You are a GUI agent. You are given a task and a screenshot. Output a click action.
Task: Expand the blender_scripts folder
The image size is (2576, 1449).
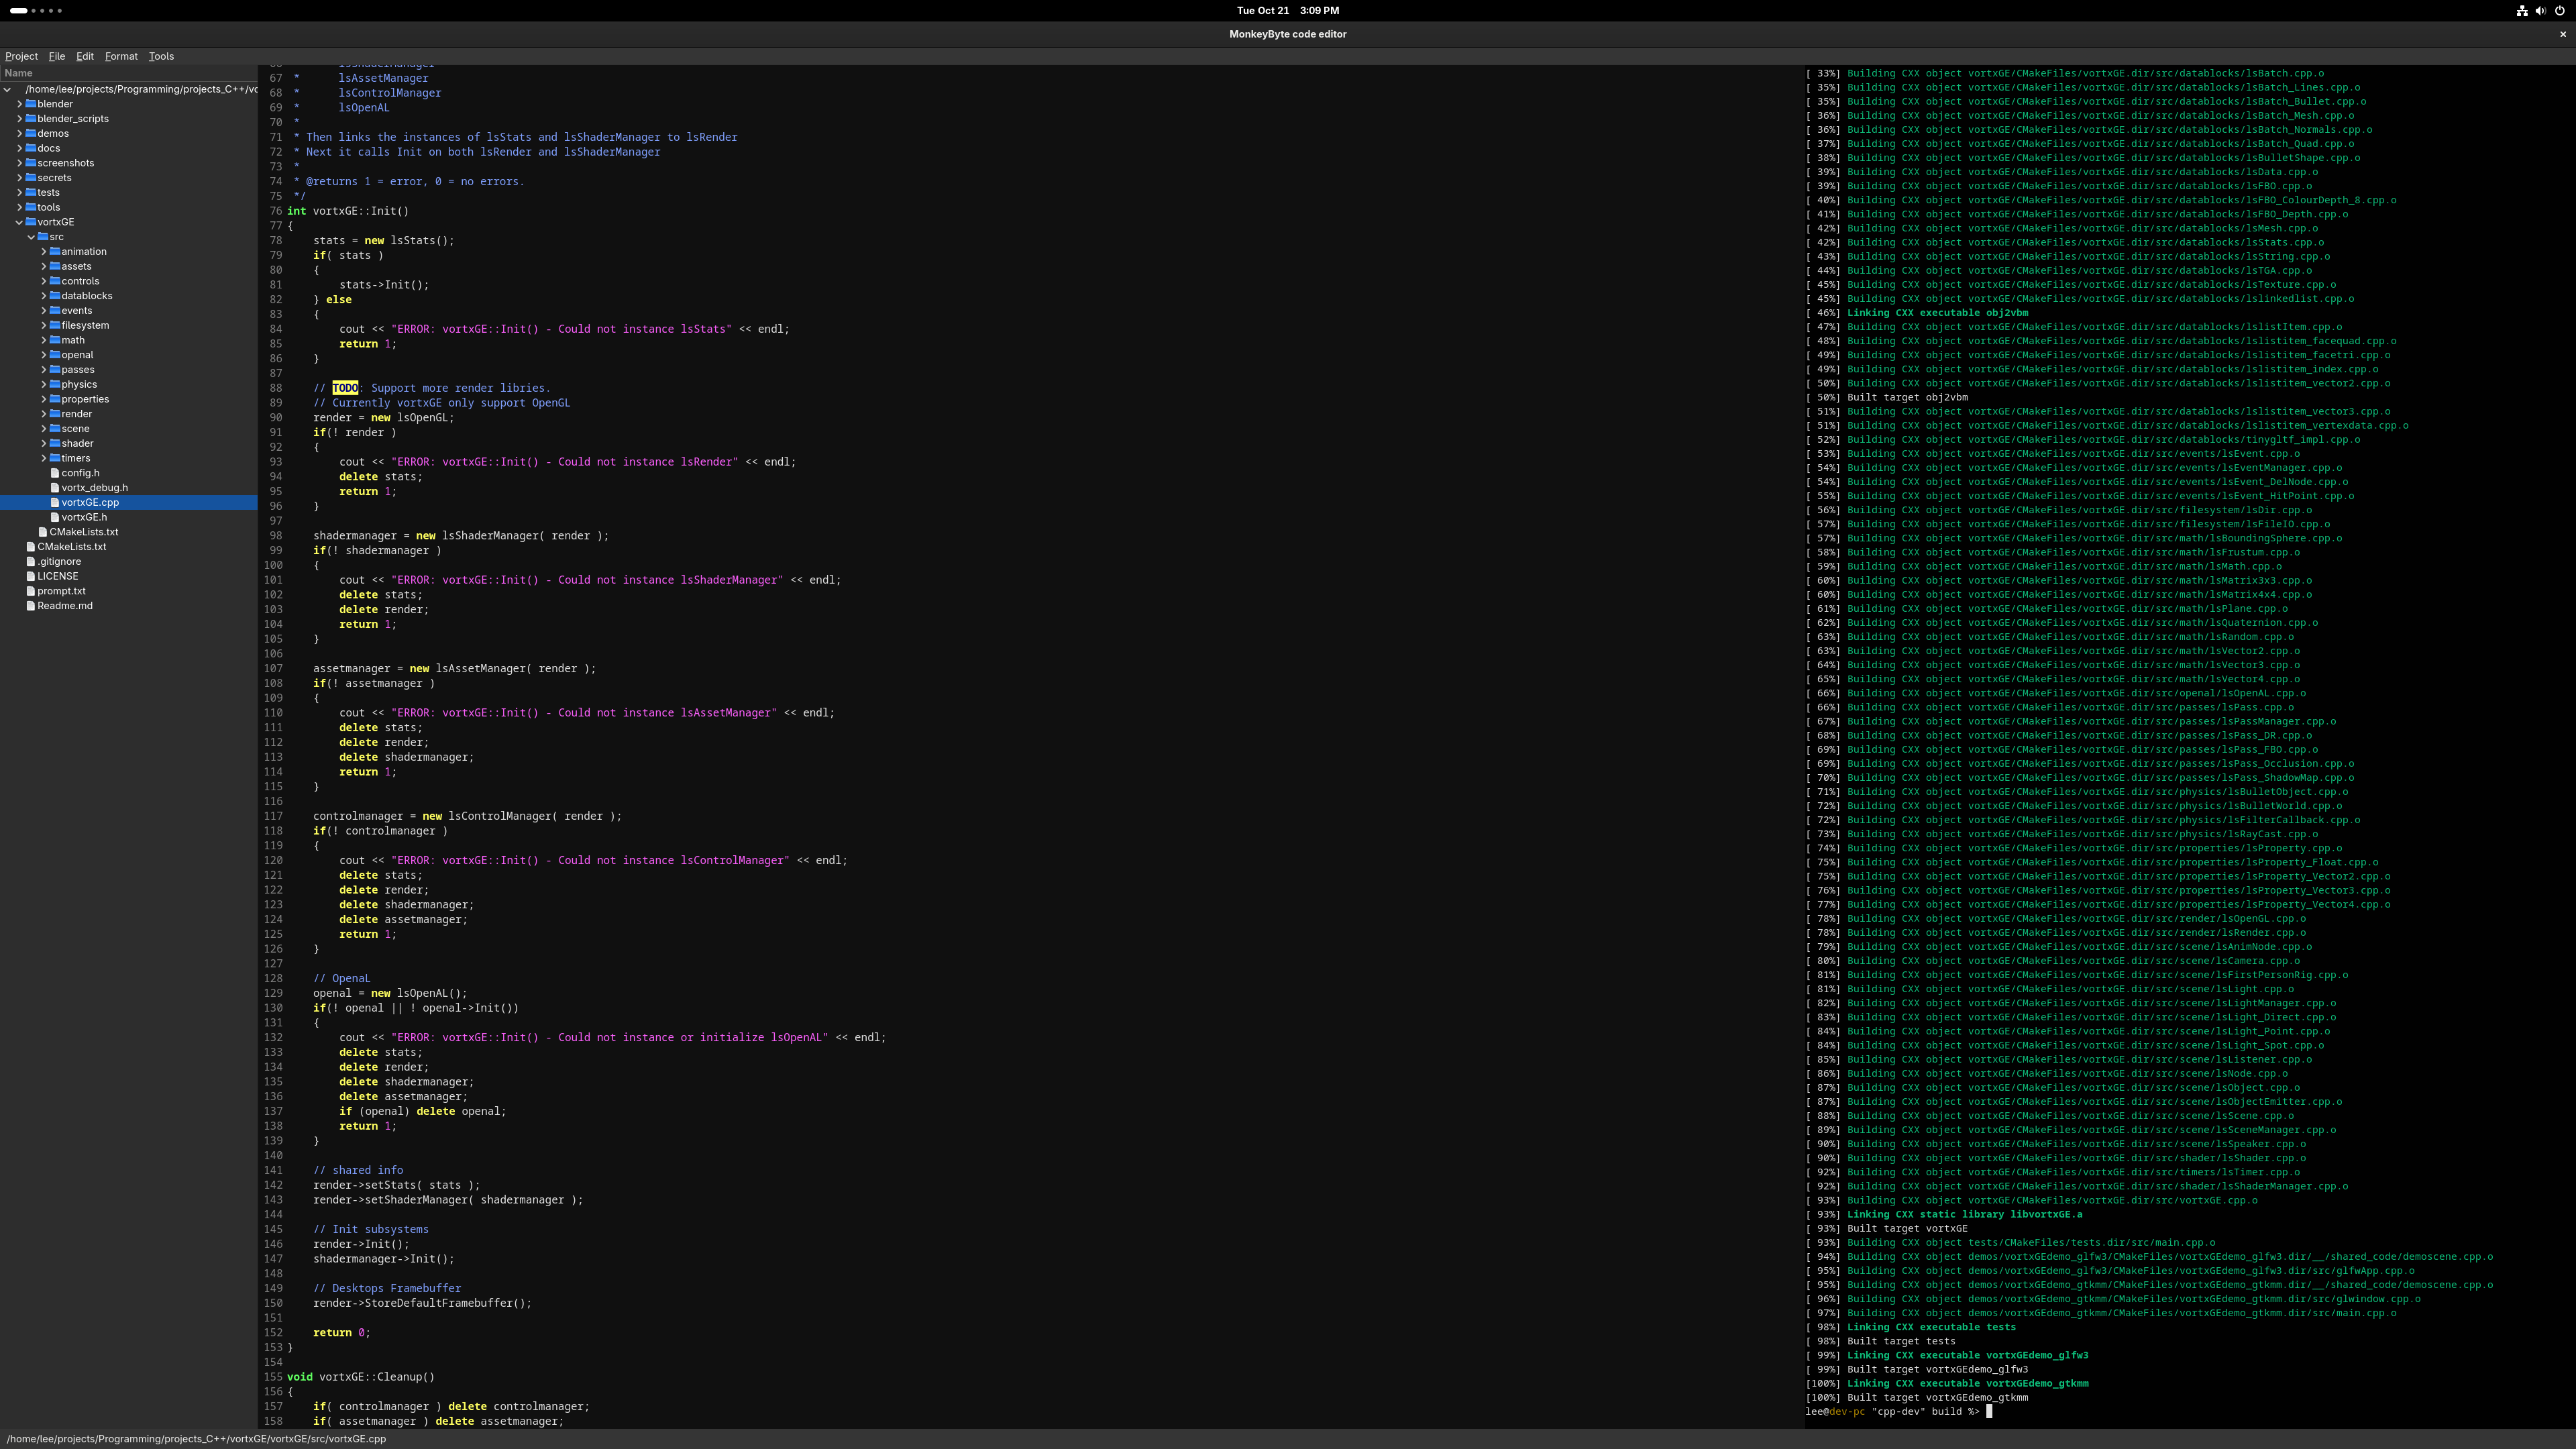coord(19,118)
